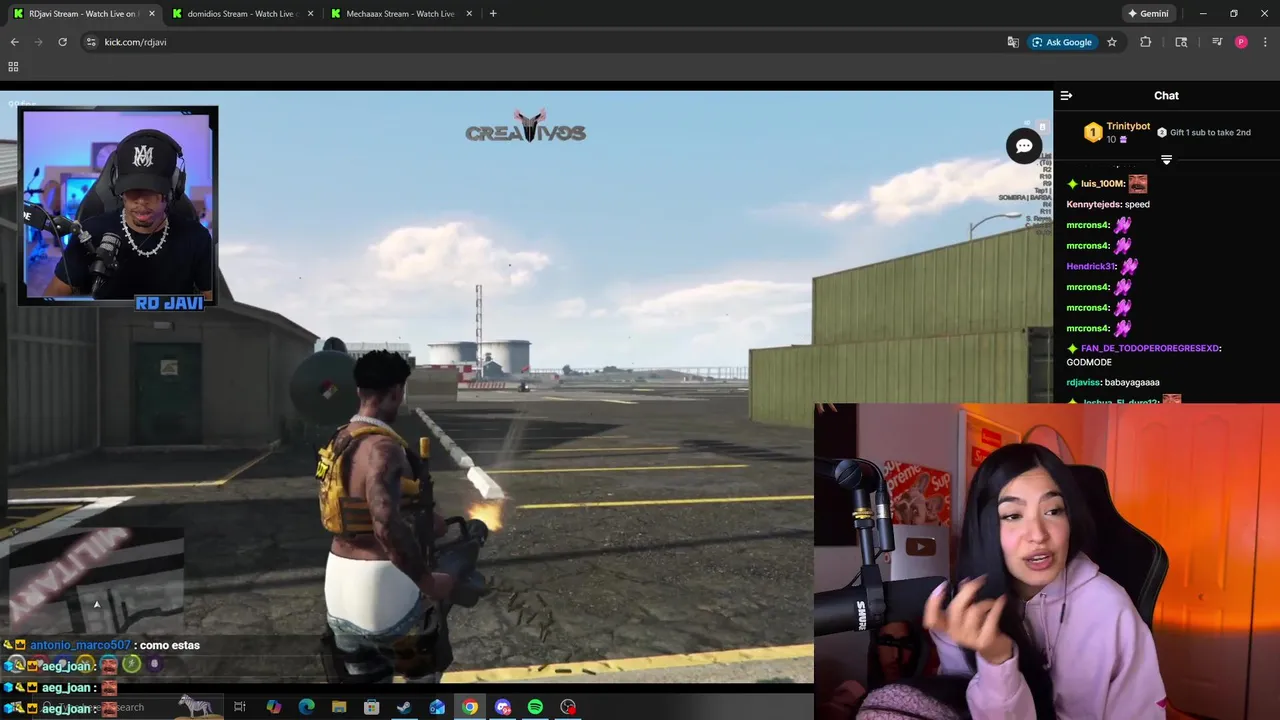The image size is (1280, 720).
Task: Open Steam from the taskbar
Action: point(404,707)
